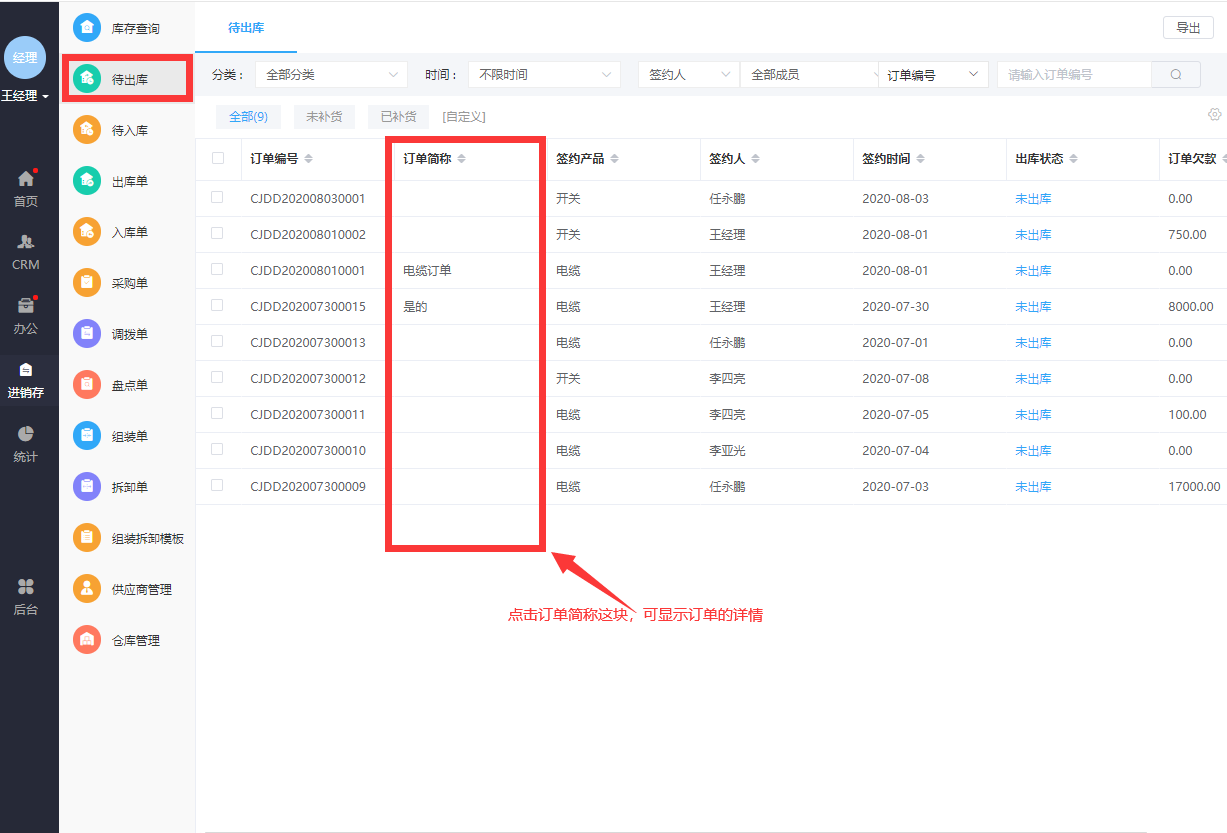Click signer 李亚光 cell

(727, 450)
